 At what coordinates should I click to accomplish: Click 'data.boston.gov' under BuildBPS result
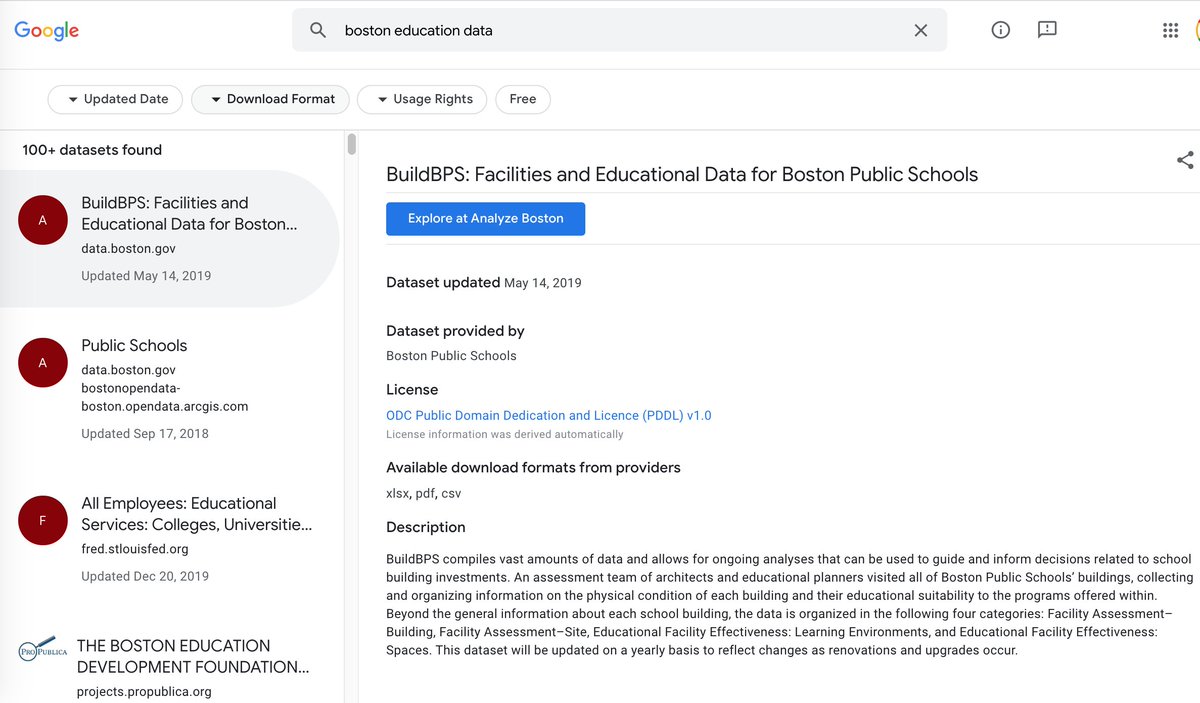[x=128, y=250]
